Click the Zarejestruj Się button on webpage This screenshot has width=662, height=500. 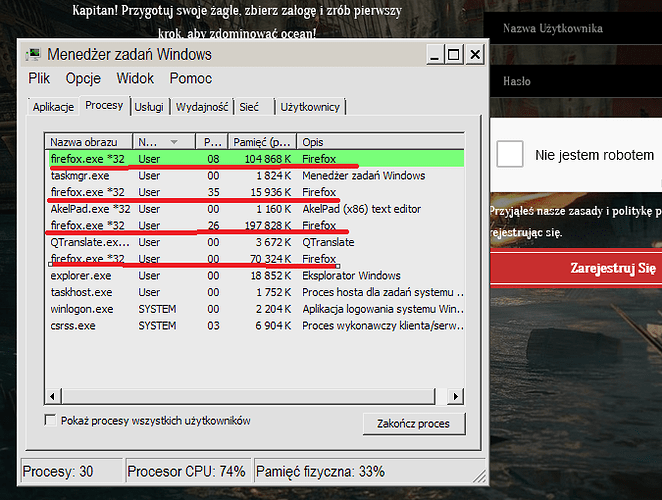tap(576, 268)
